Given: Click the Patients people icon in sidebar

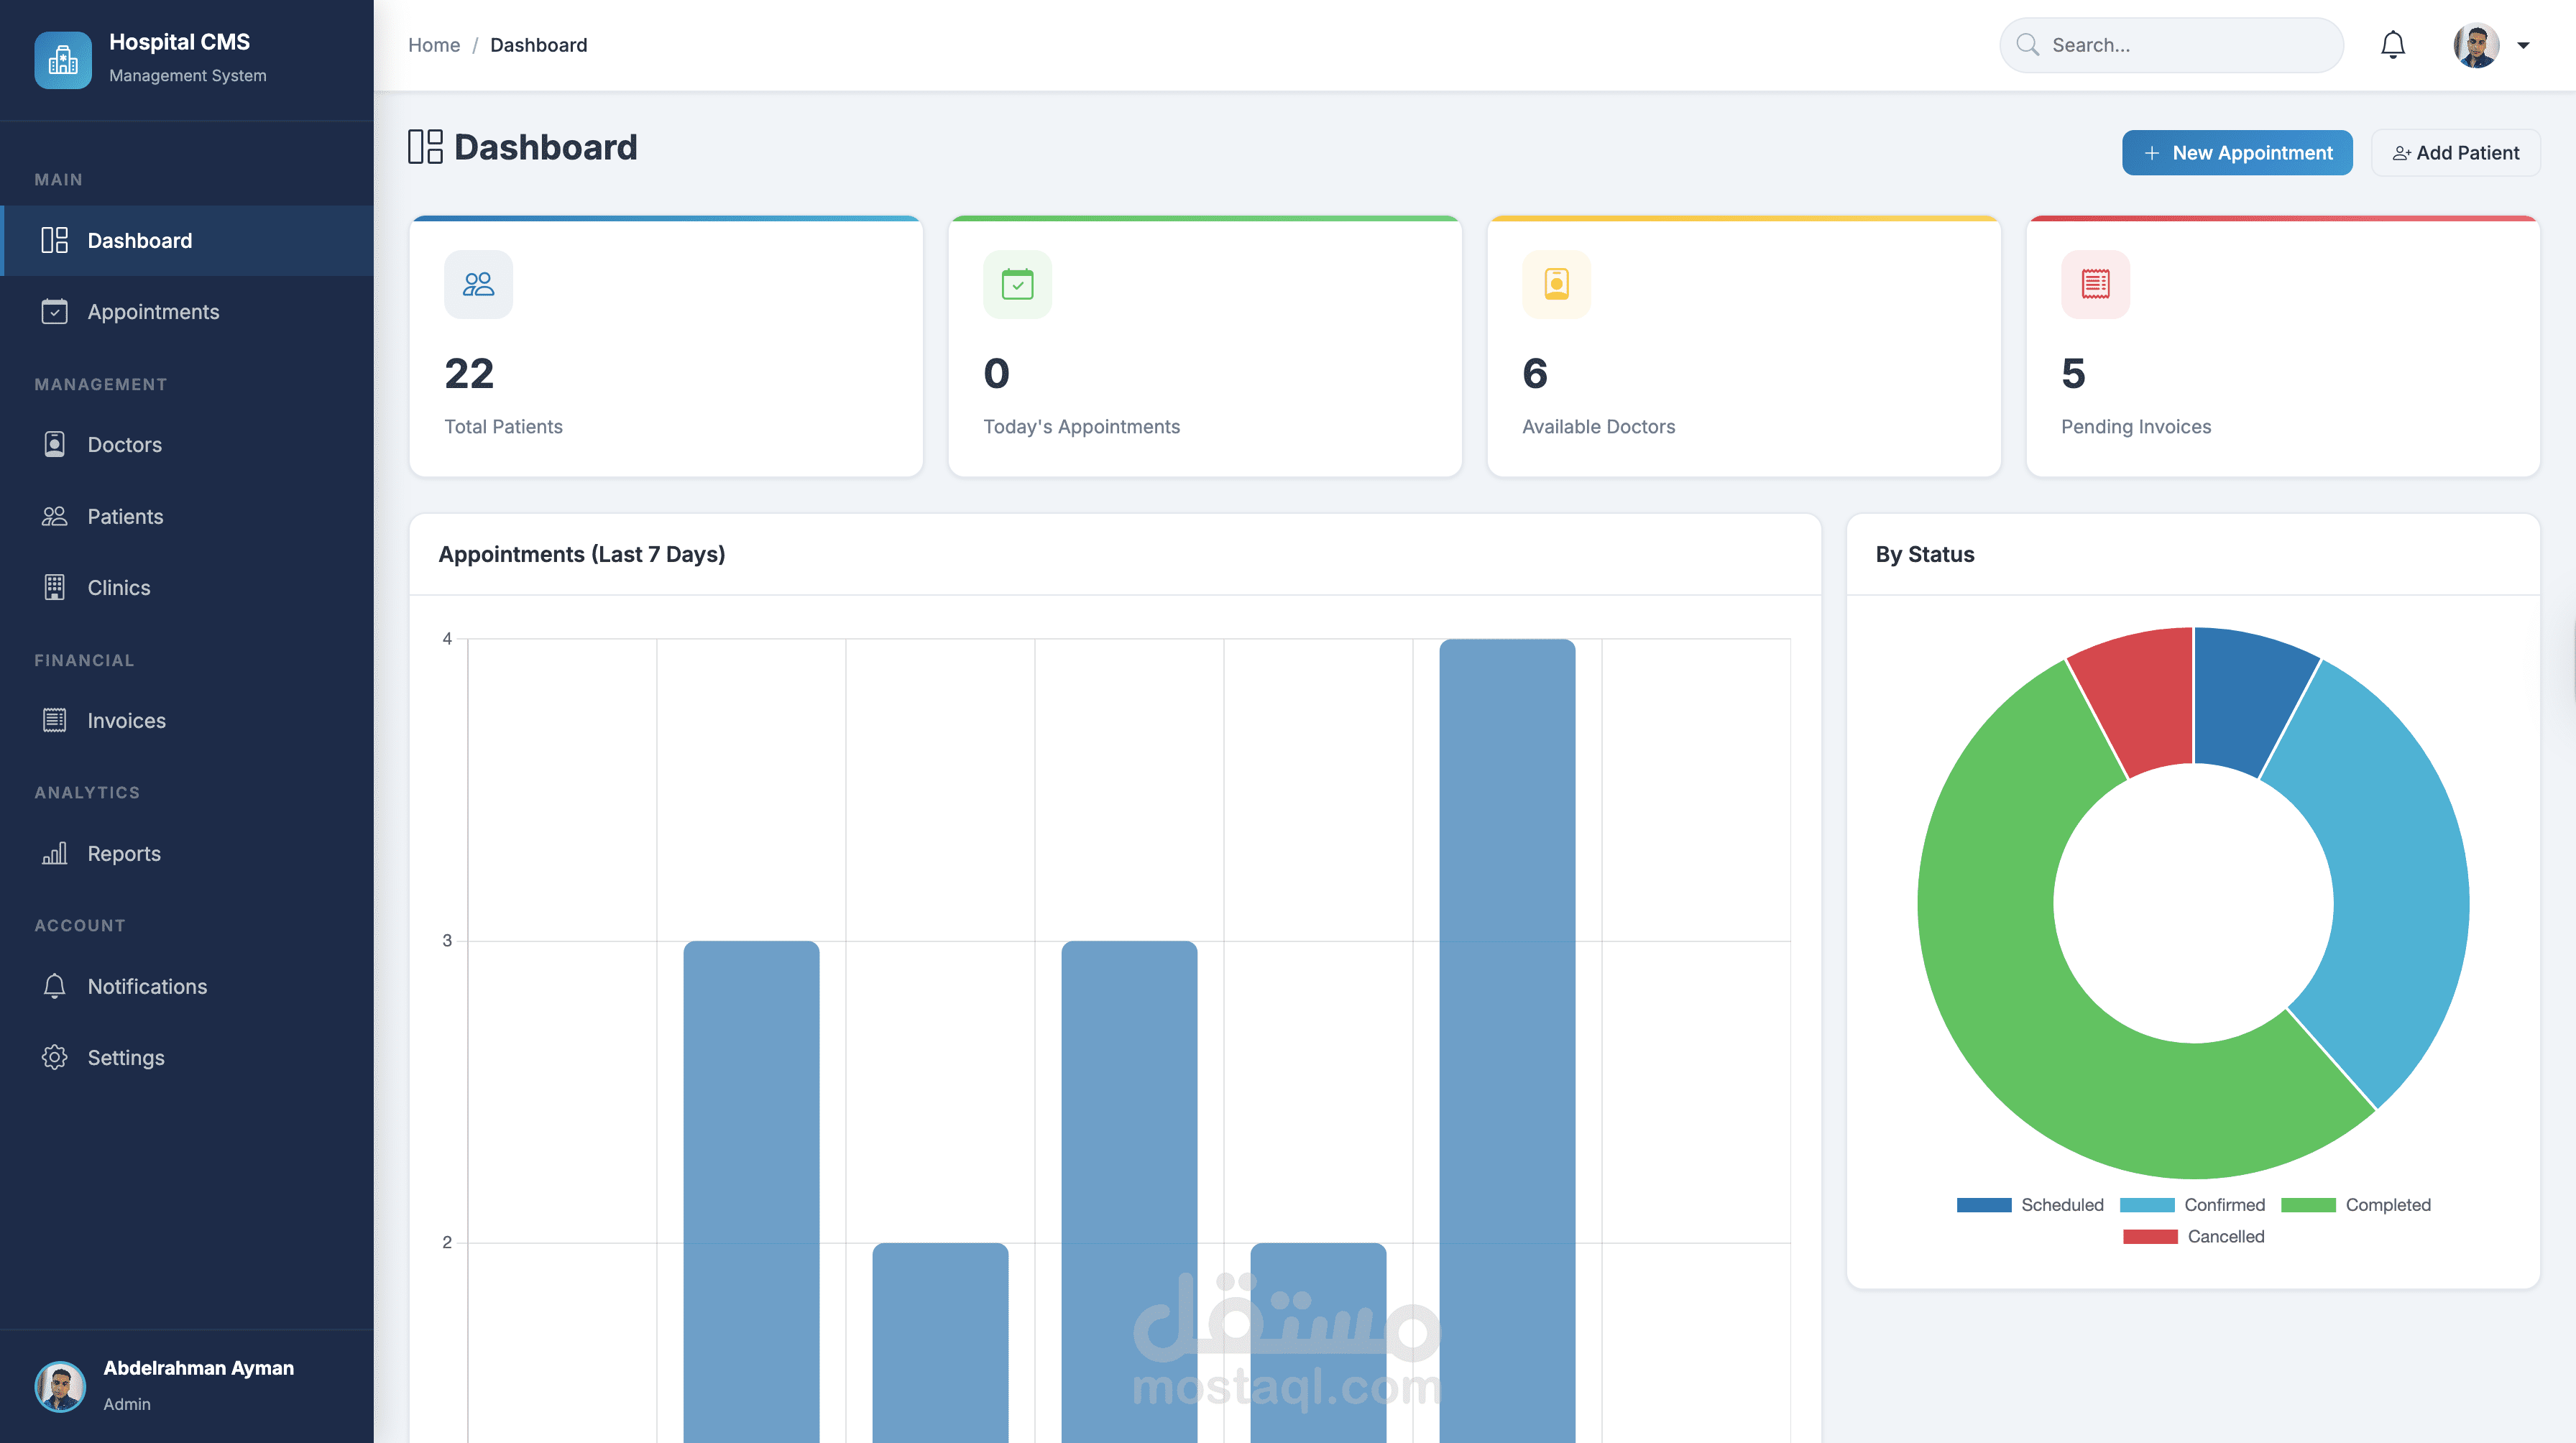Looking at the screenshot, I should pyautogui.click(x=54, y=516).
